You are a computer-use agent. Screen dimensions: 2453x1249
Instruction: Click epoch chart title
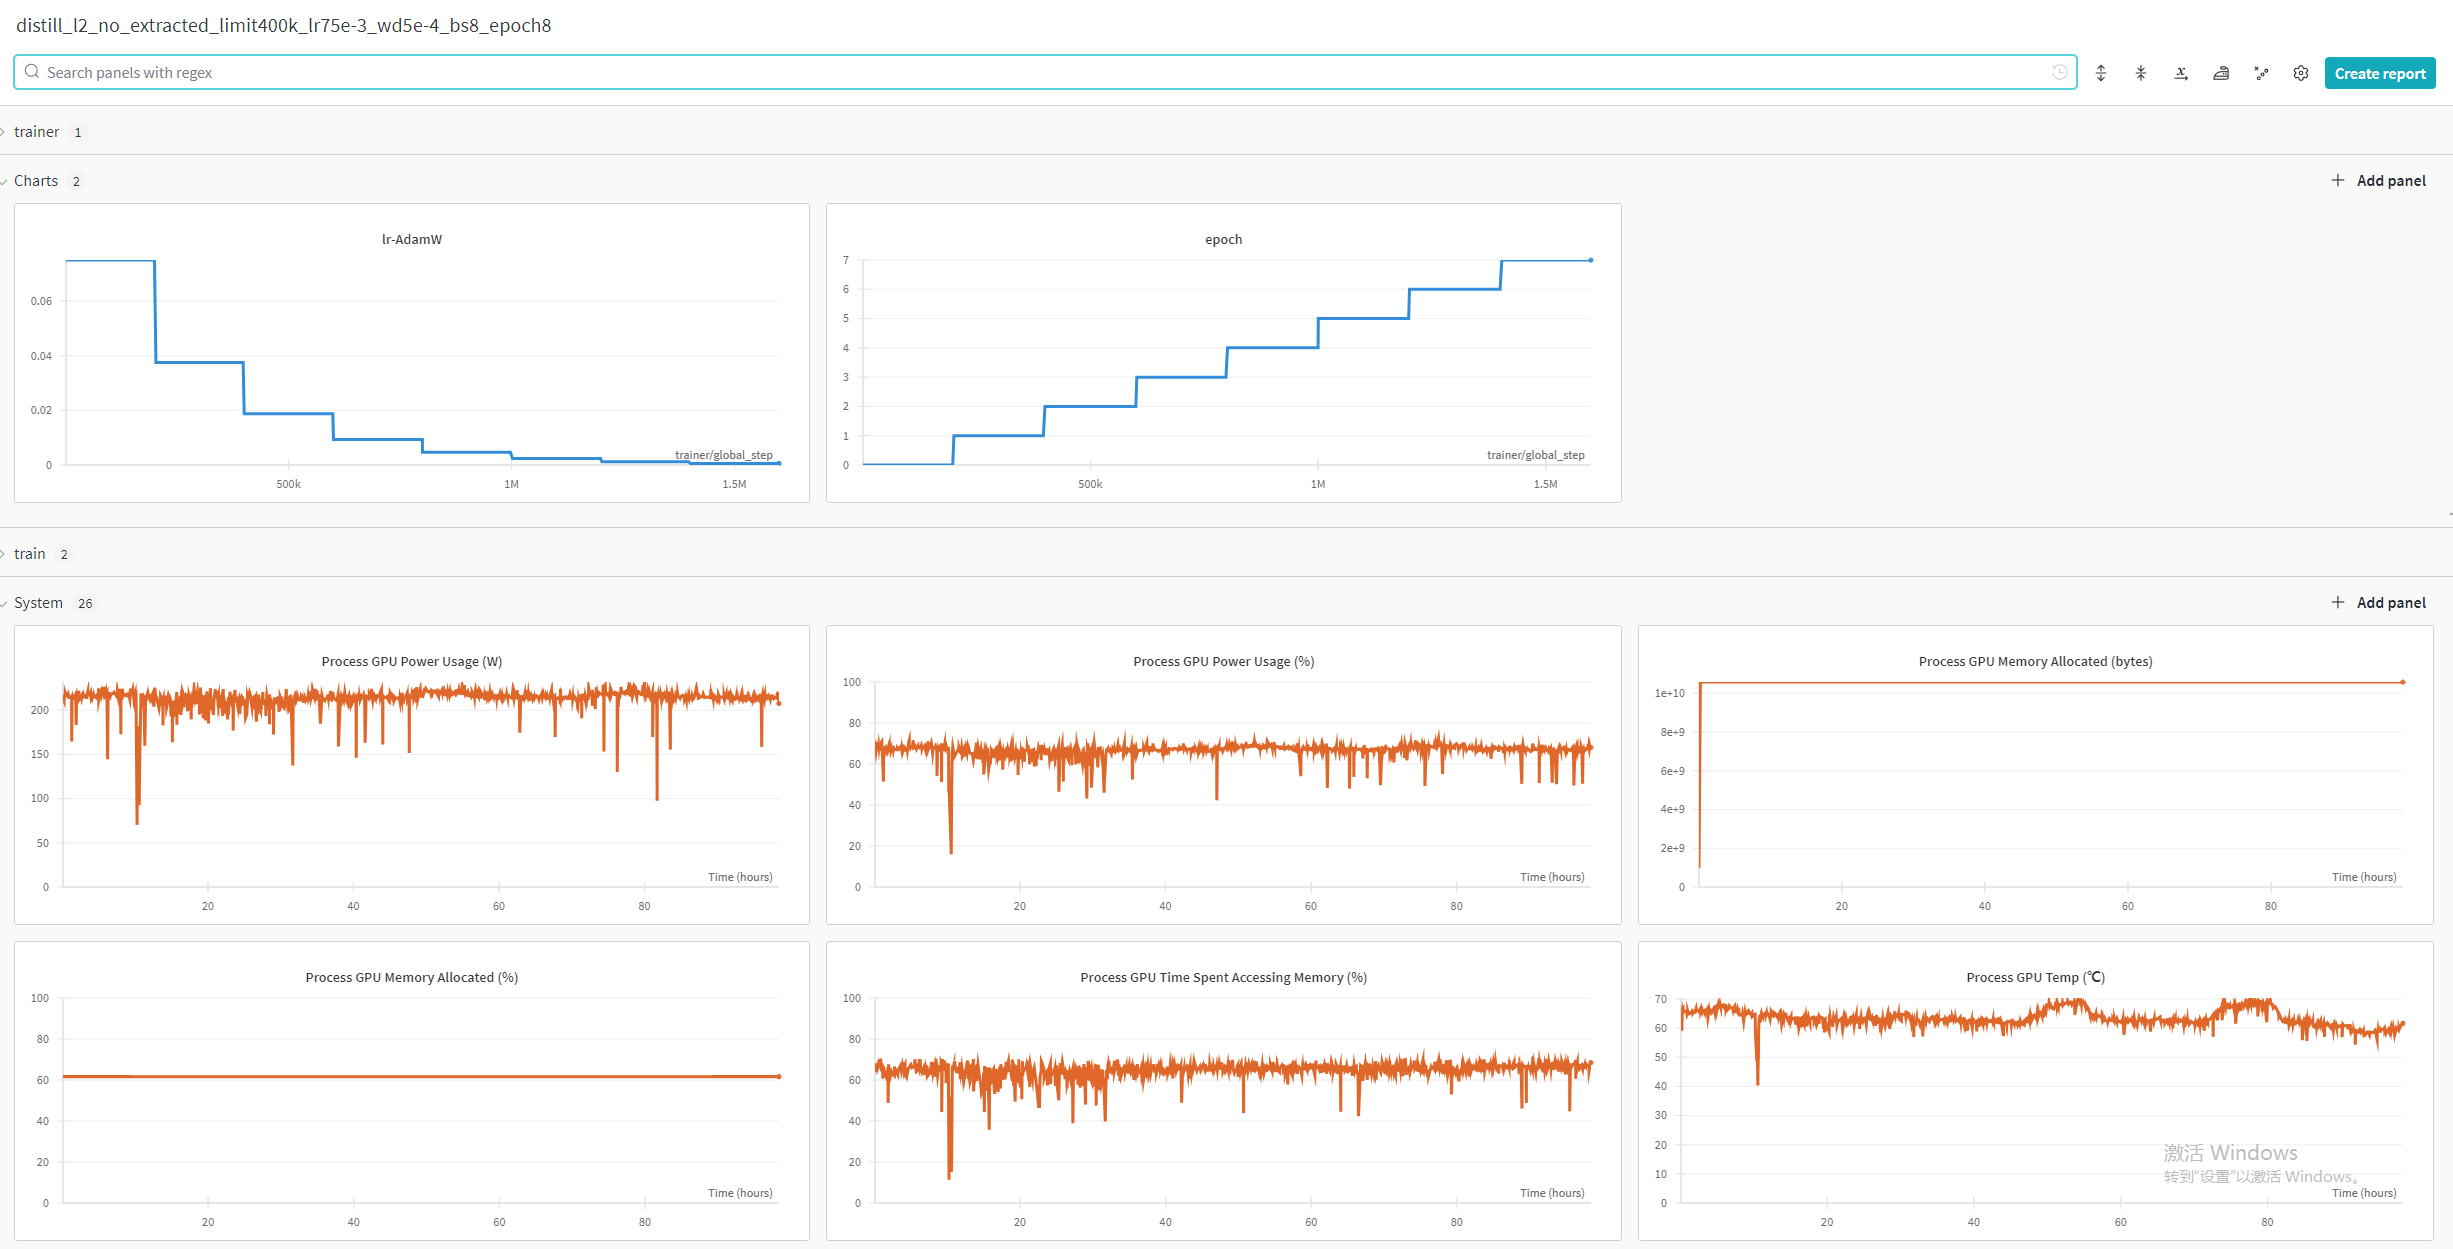tap(1224, 239)
